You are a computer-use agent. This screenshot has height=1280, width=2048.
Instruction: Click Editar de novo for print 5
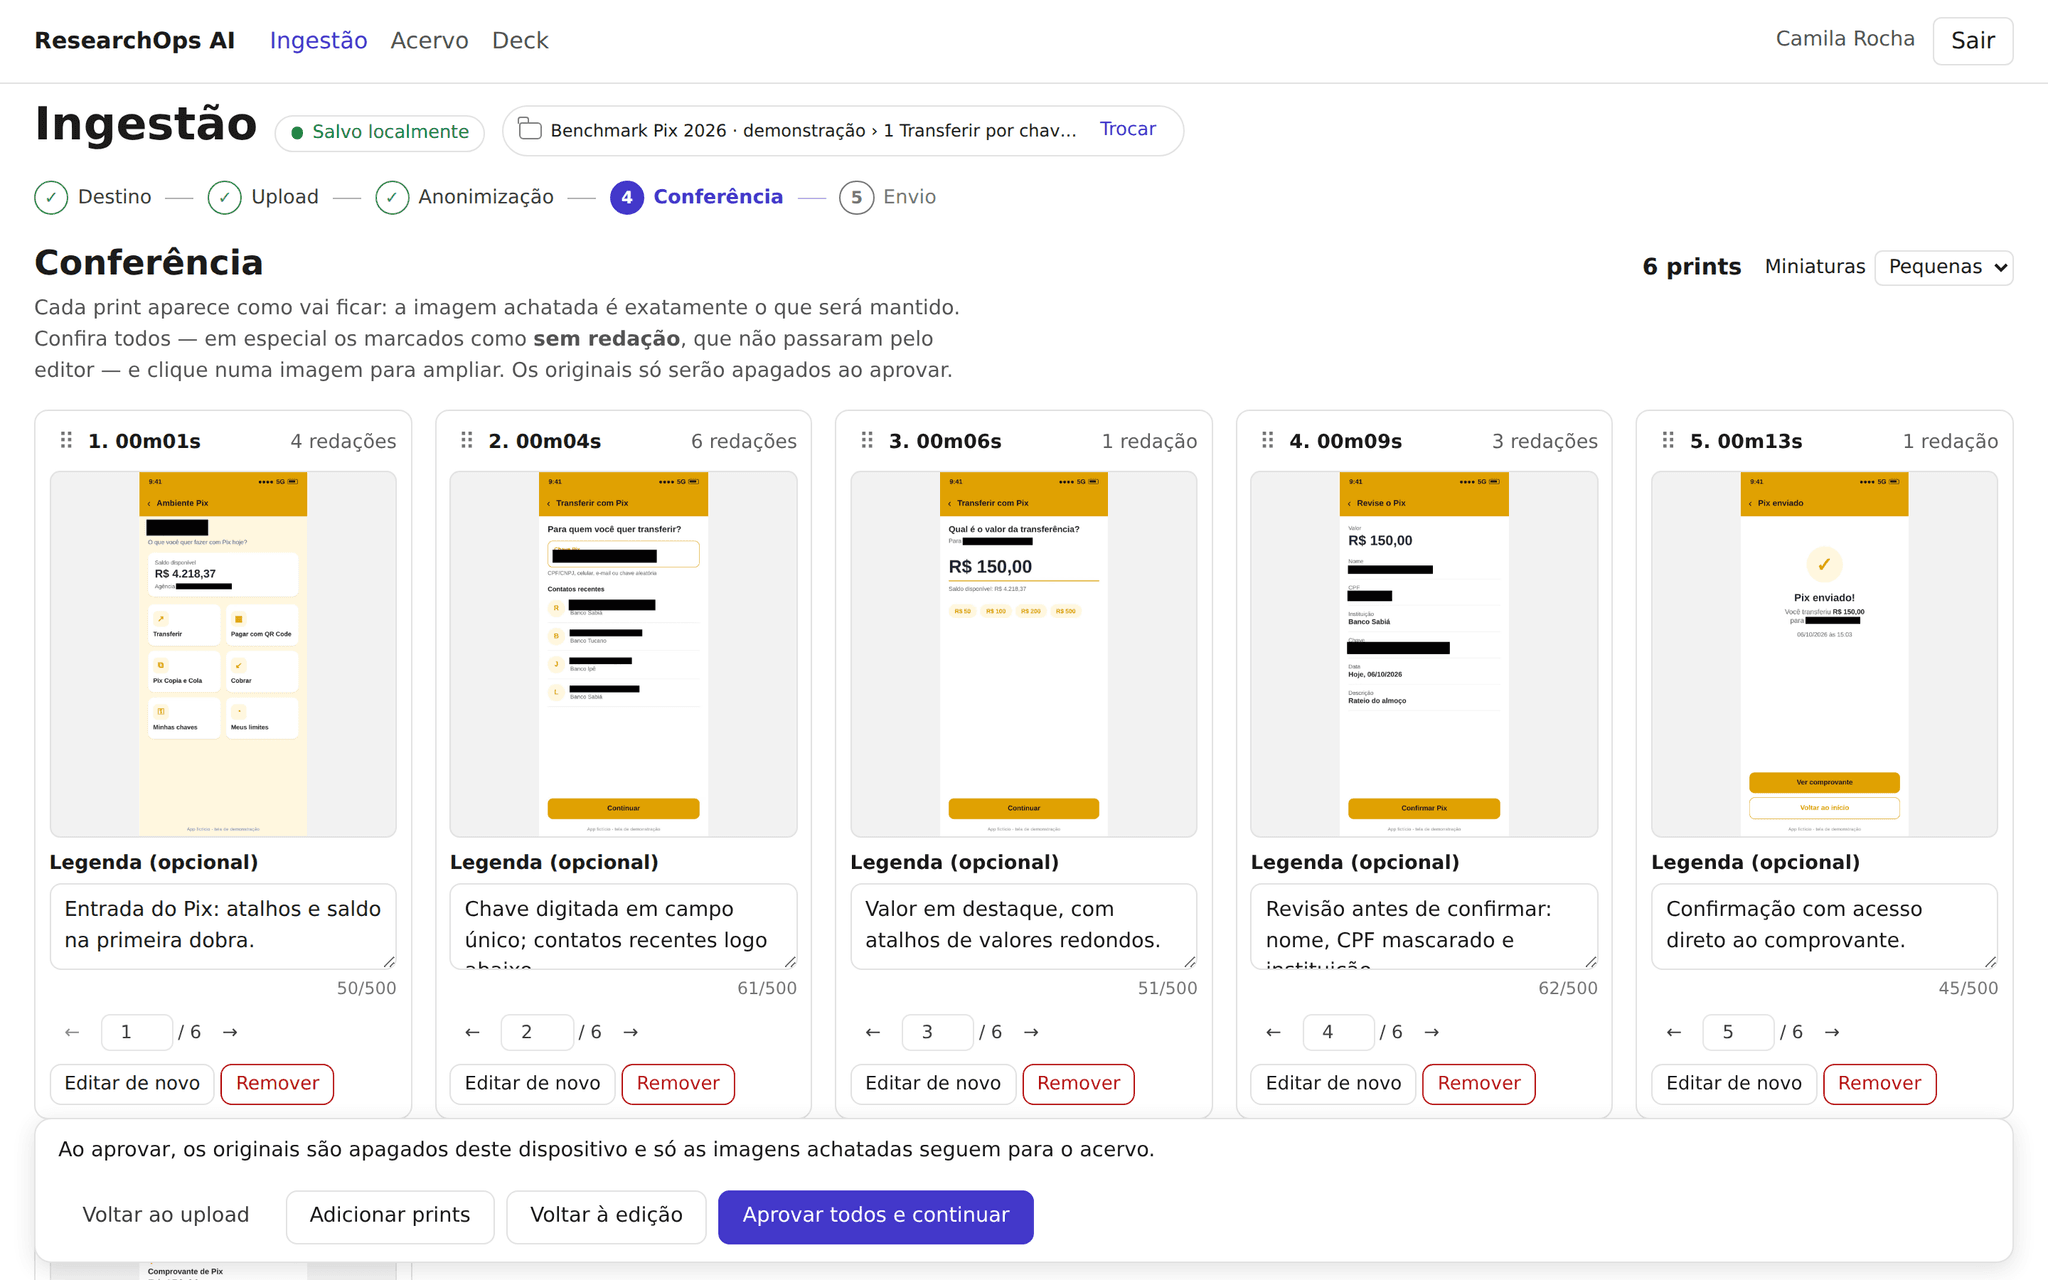1734,1084
